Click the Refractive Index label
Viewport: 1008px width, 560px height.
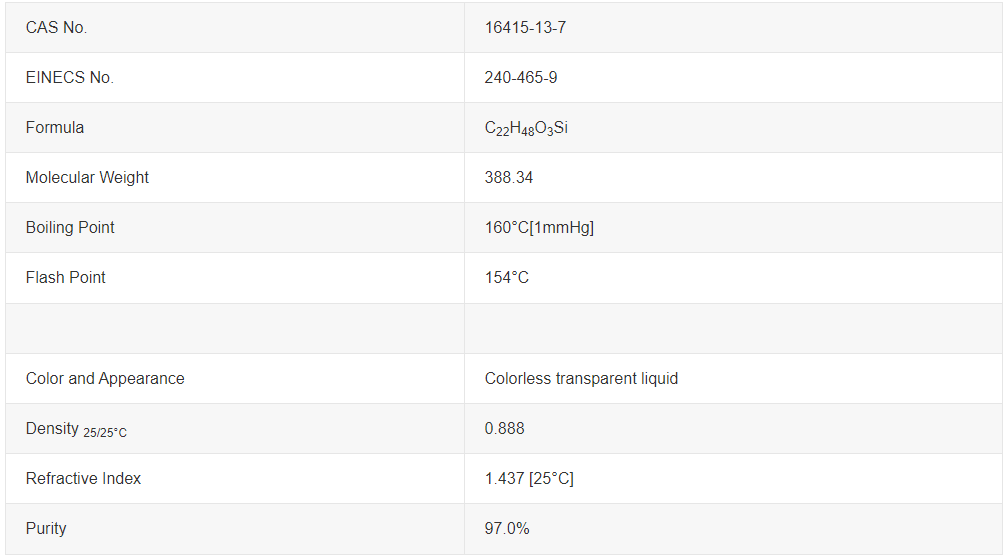[x=83, y=479]
